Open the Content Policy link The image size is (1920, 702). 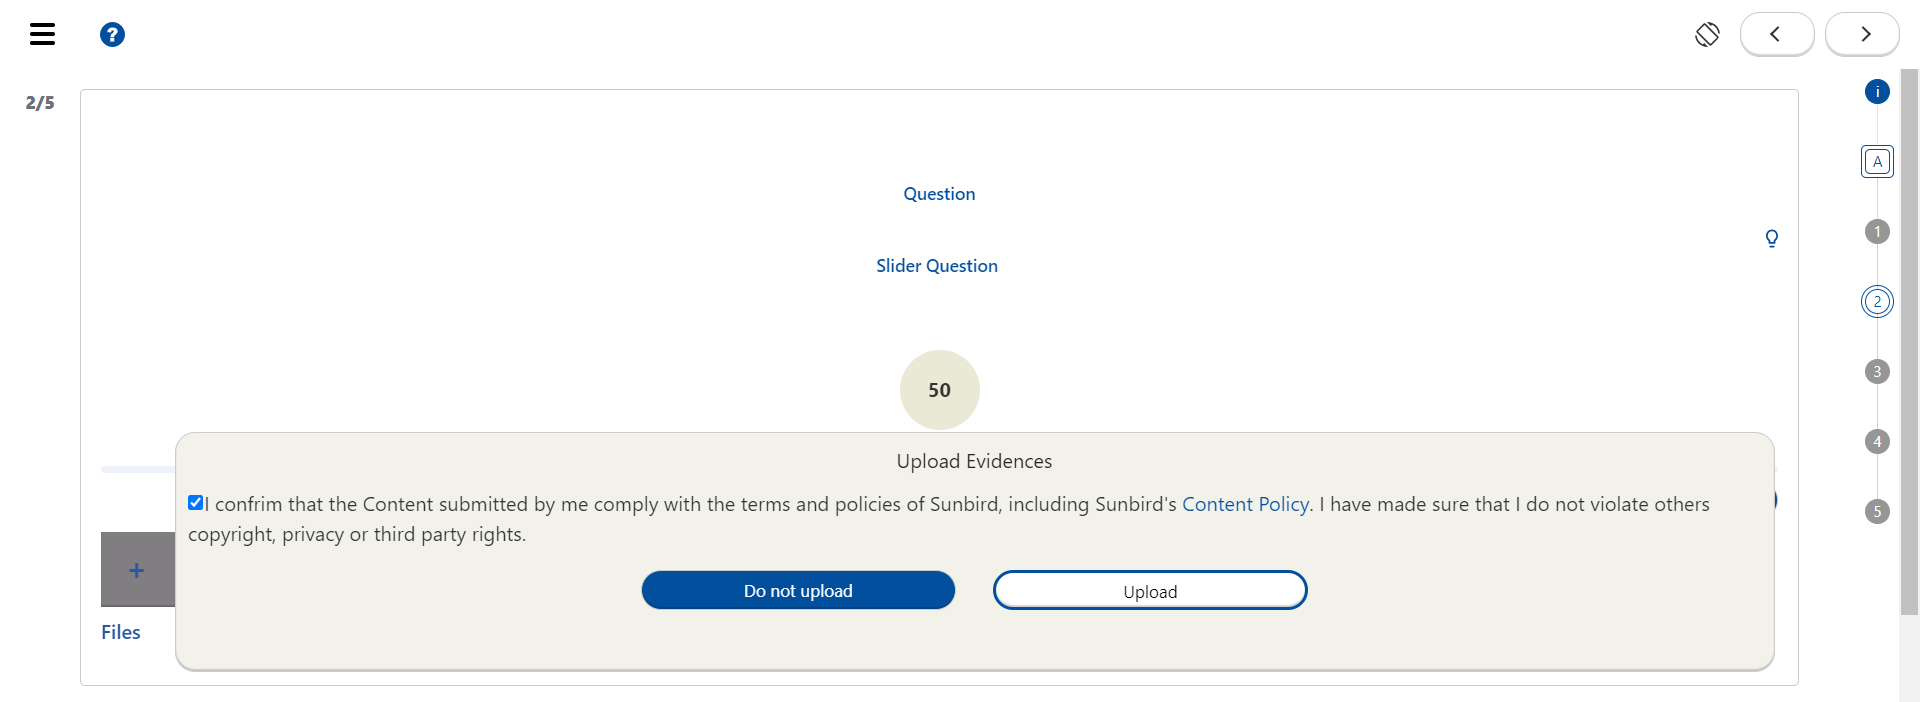[x=1245, y=505]
